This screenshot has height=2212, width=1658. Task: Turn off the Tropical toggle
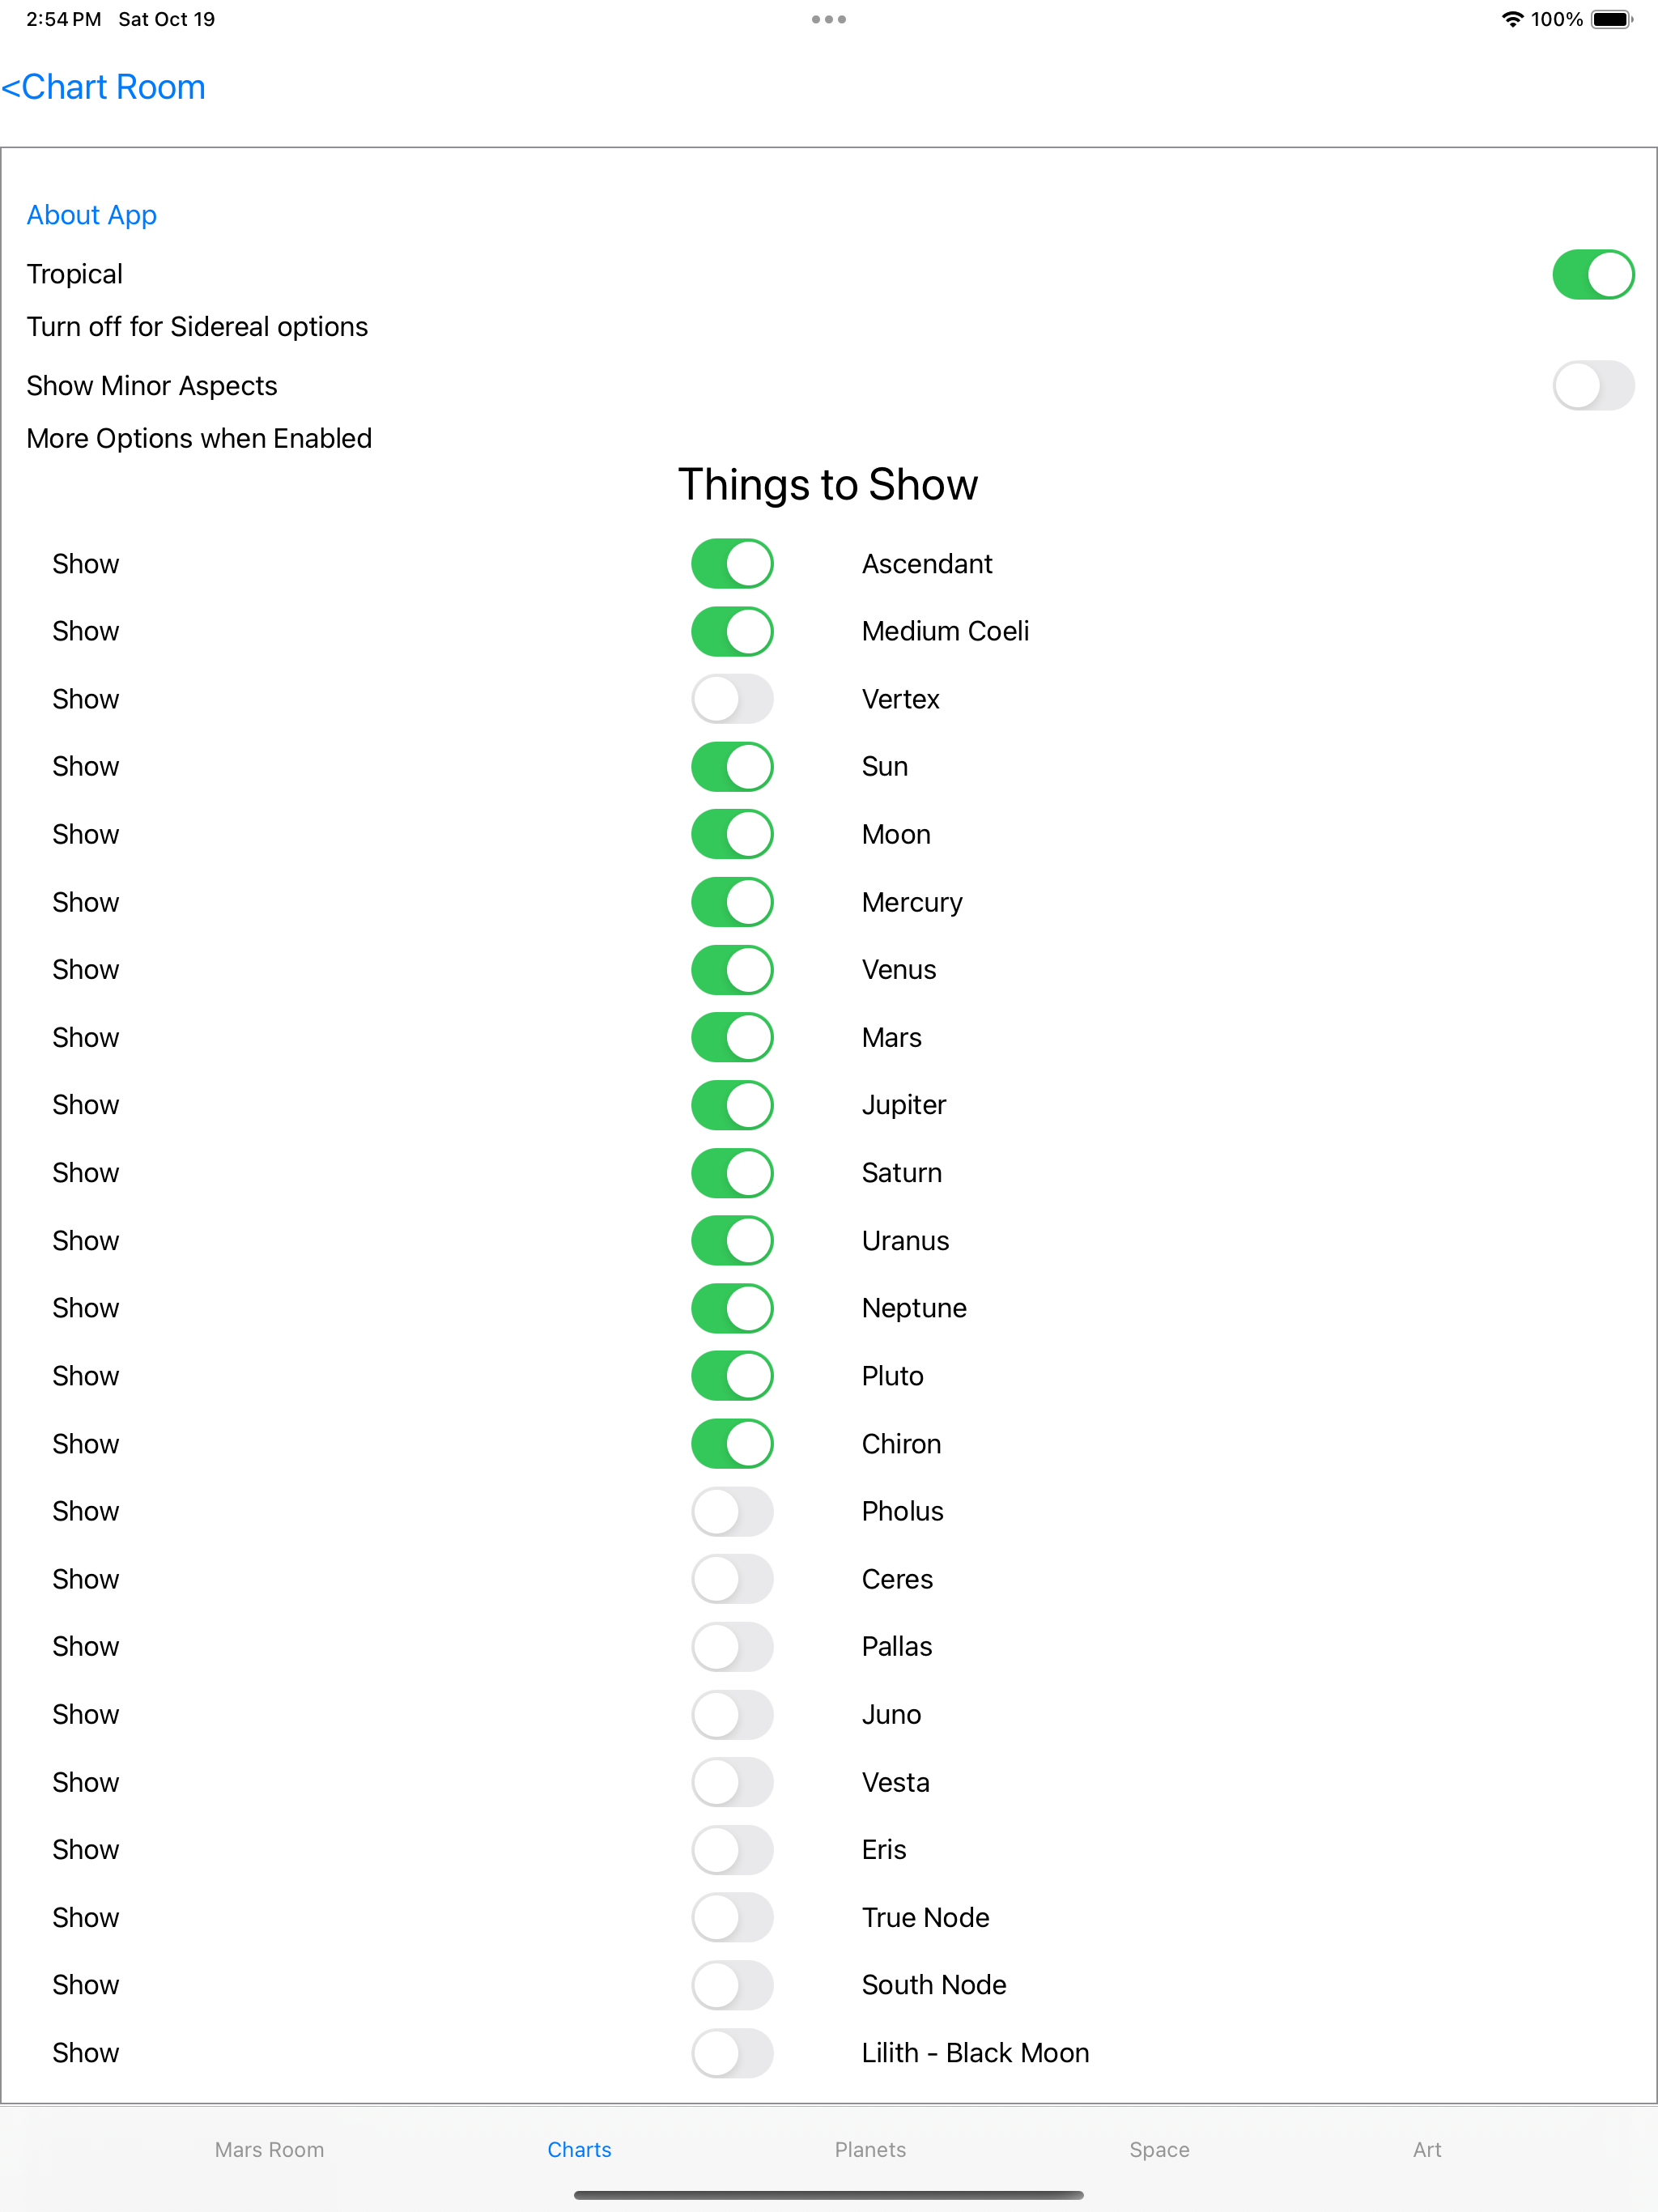coord(1593,274)
